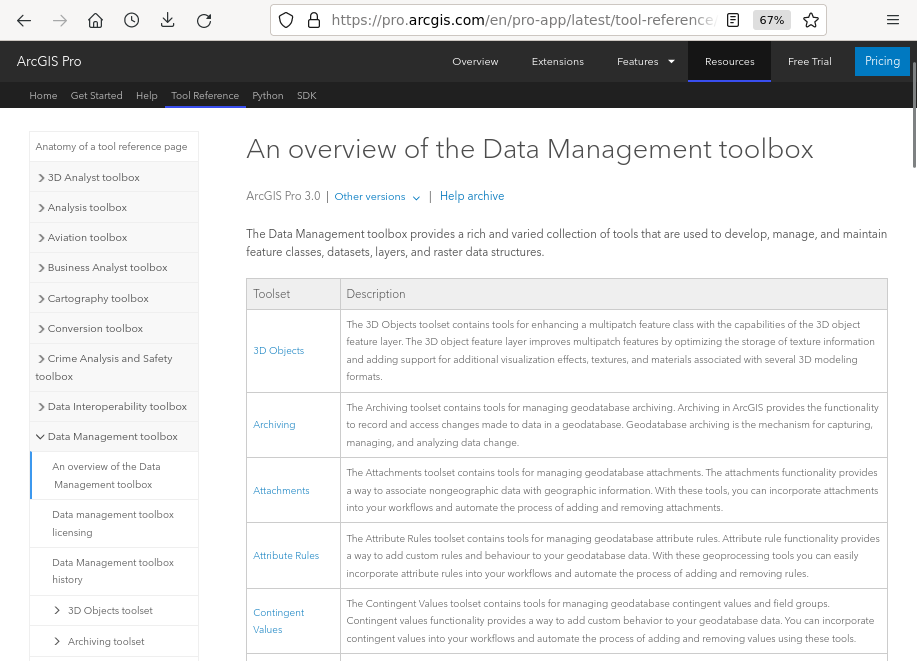Open the Other versions dropdown
This screenshot has width=917, height=661.
click(377, 197)
